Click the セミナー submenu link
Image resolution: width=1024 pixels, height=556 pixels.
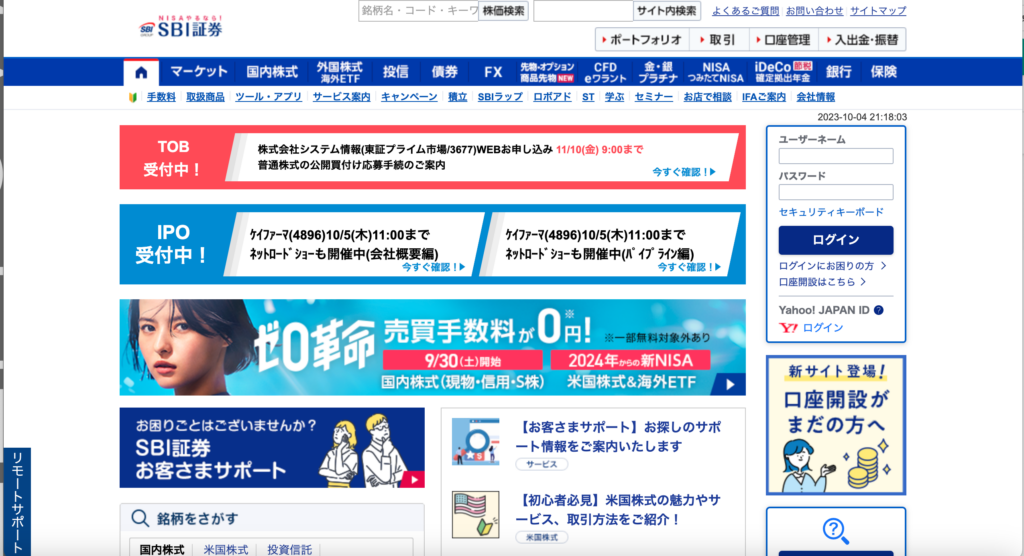(653, 97)
